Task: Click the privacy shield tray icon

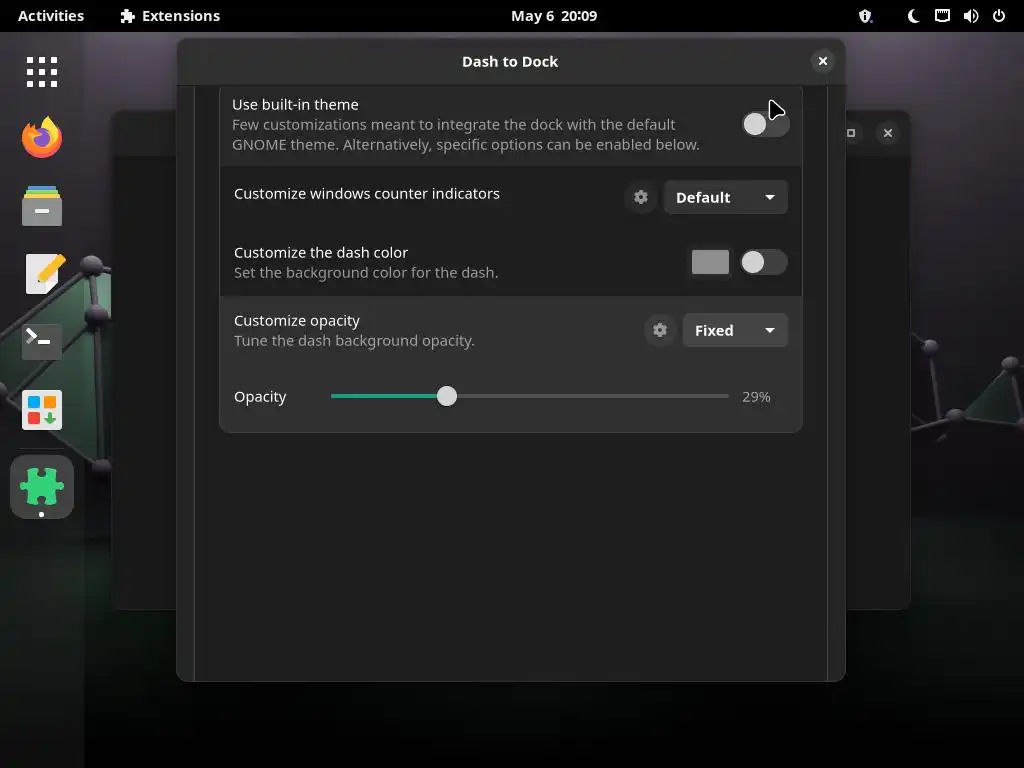Action: [865, 16]
